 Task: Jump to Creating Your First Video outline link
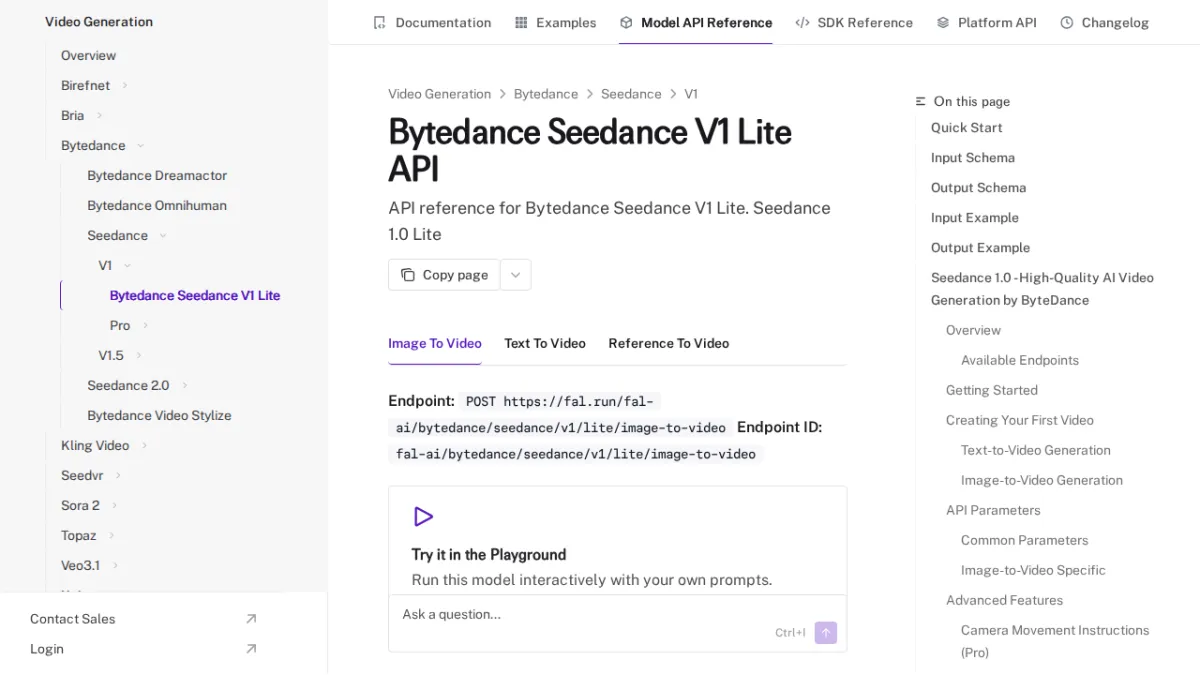(1020, 420)
